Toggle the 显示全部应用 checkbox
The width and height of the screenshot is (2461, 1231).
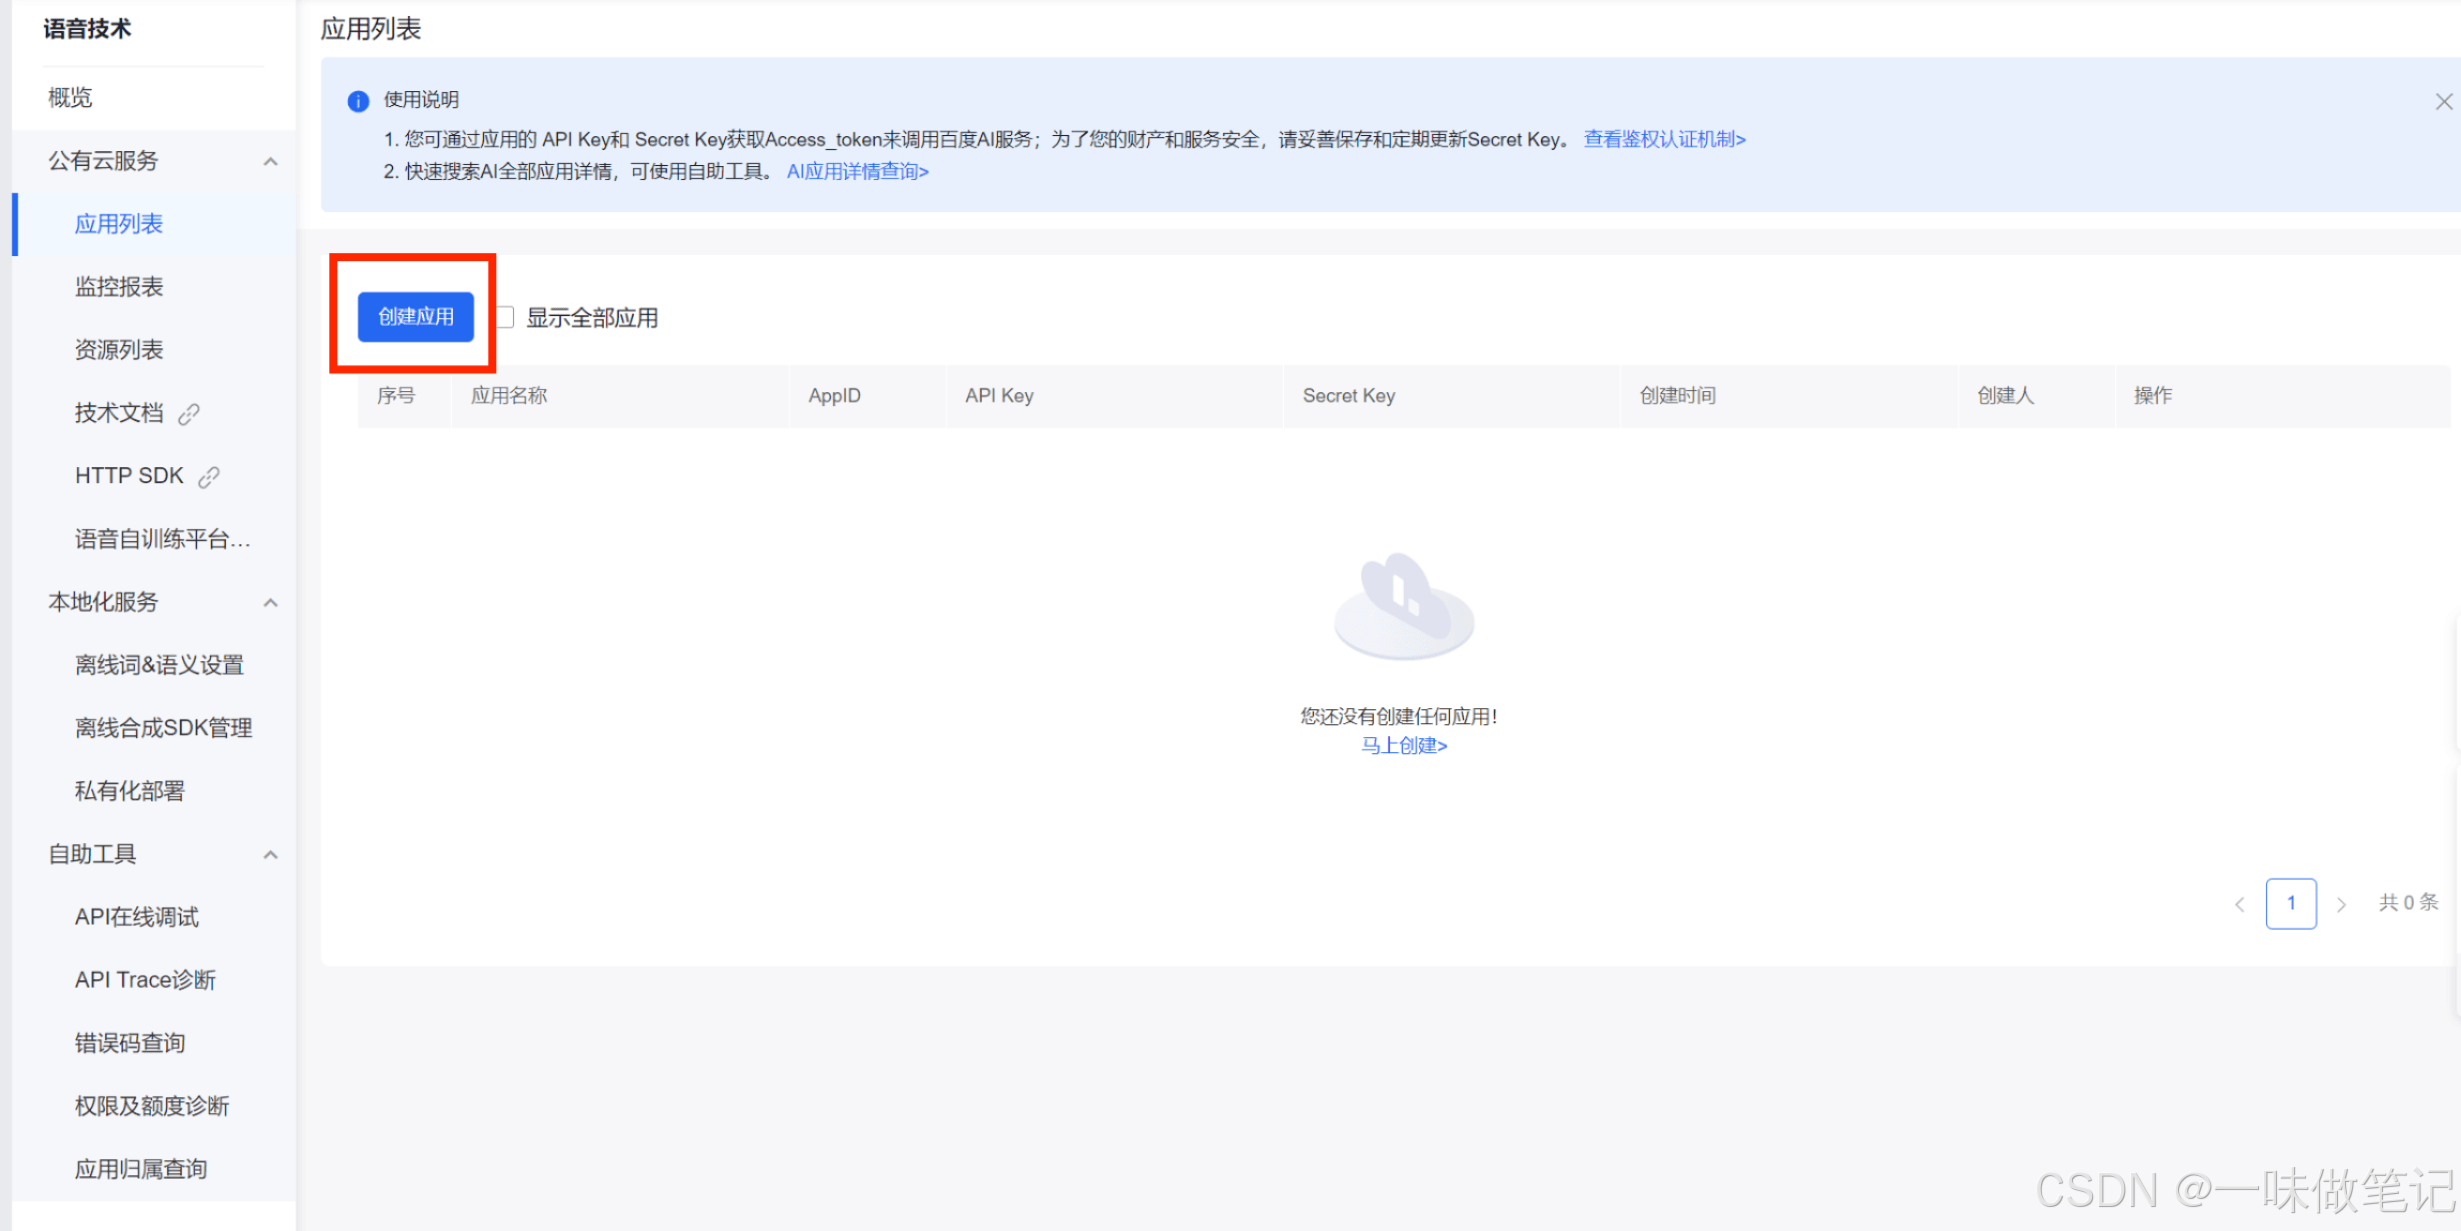506,317
